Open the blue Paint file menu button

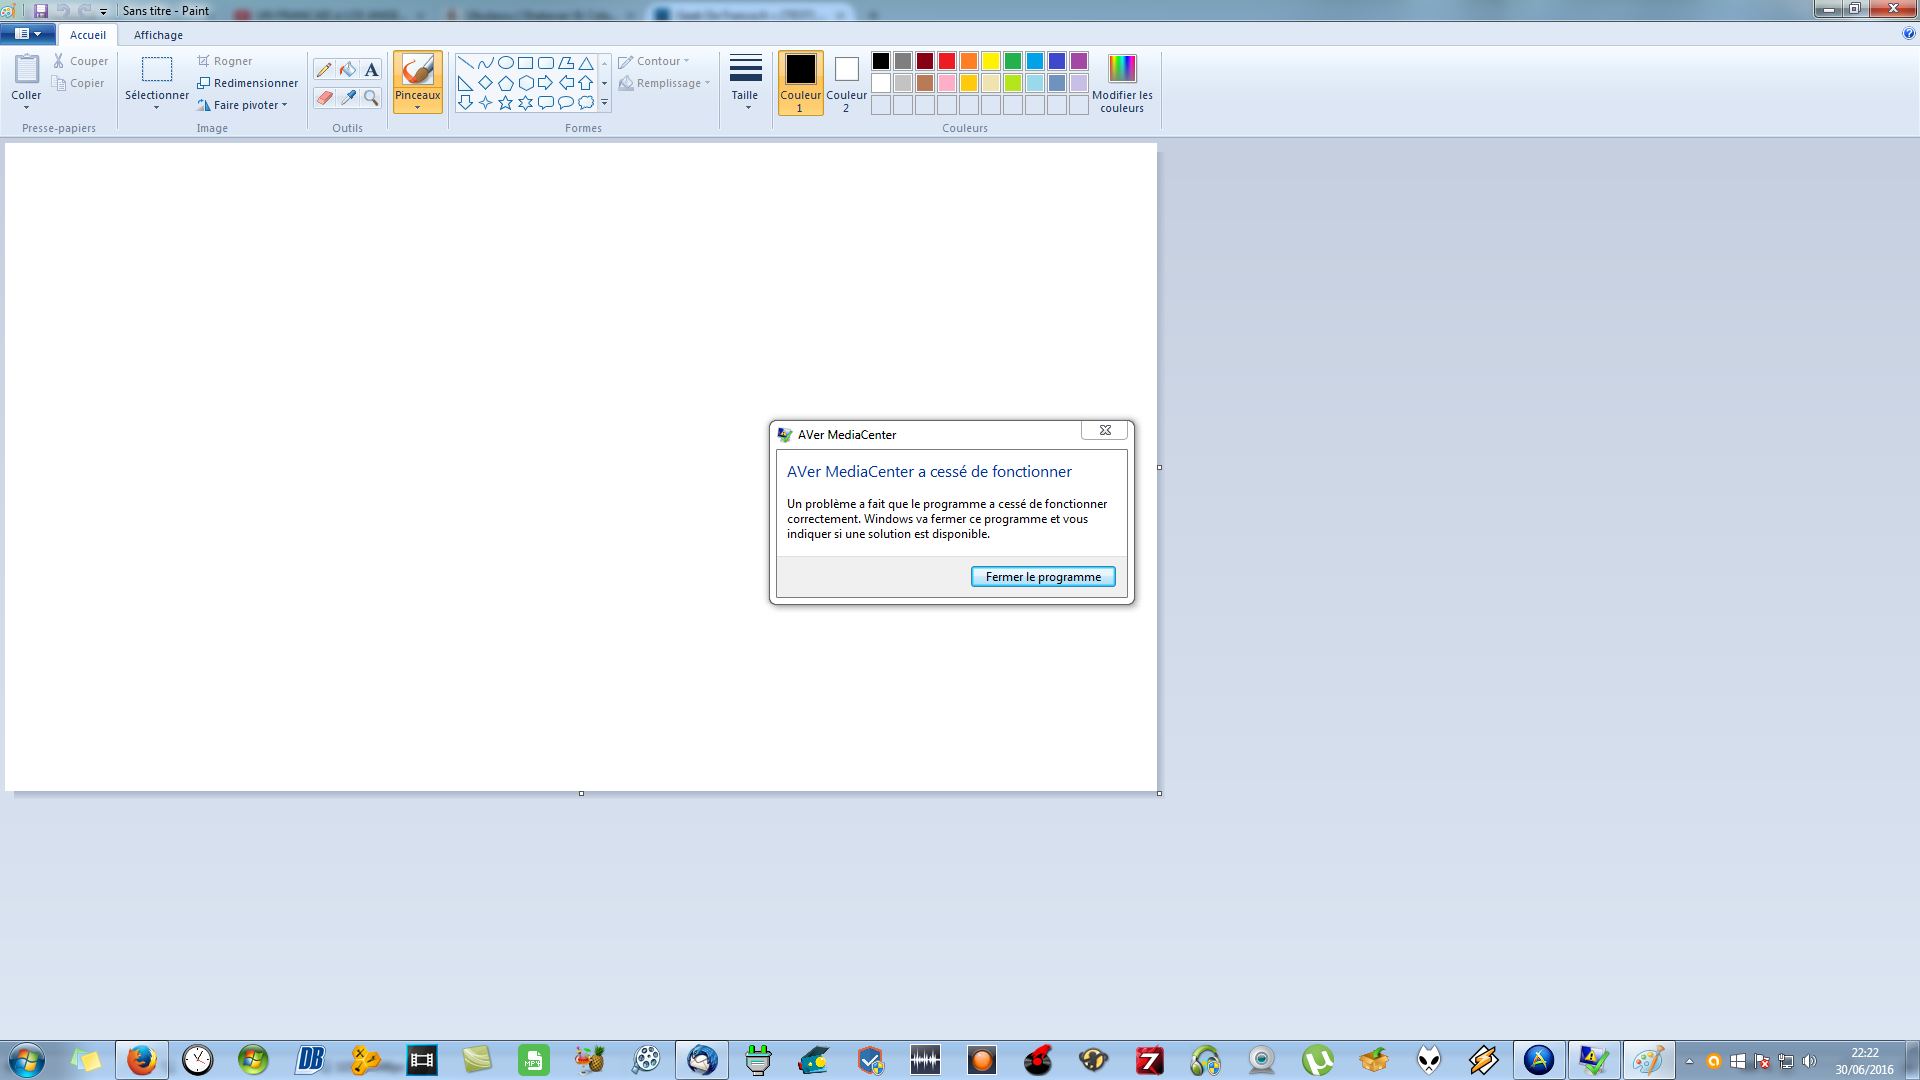[28, 34]
